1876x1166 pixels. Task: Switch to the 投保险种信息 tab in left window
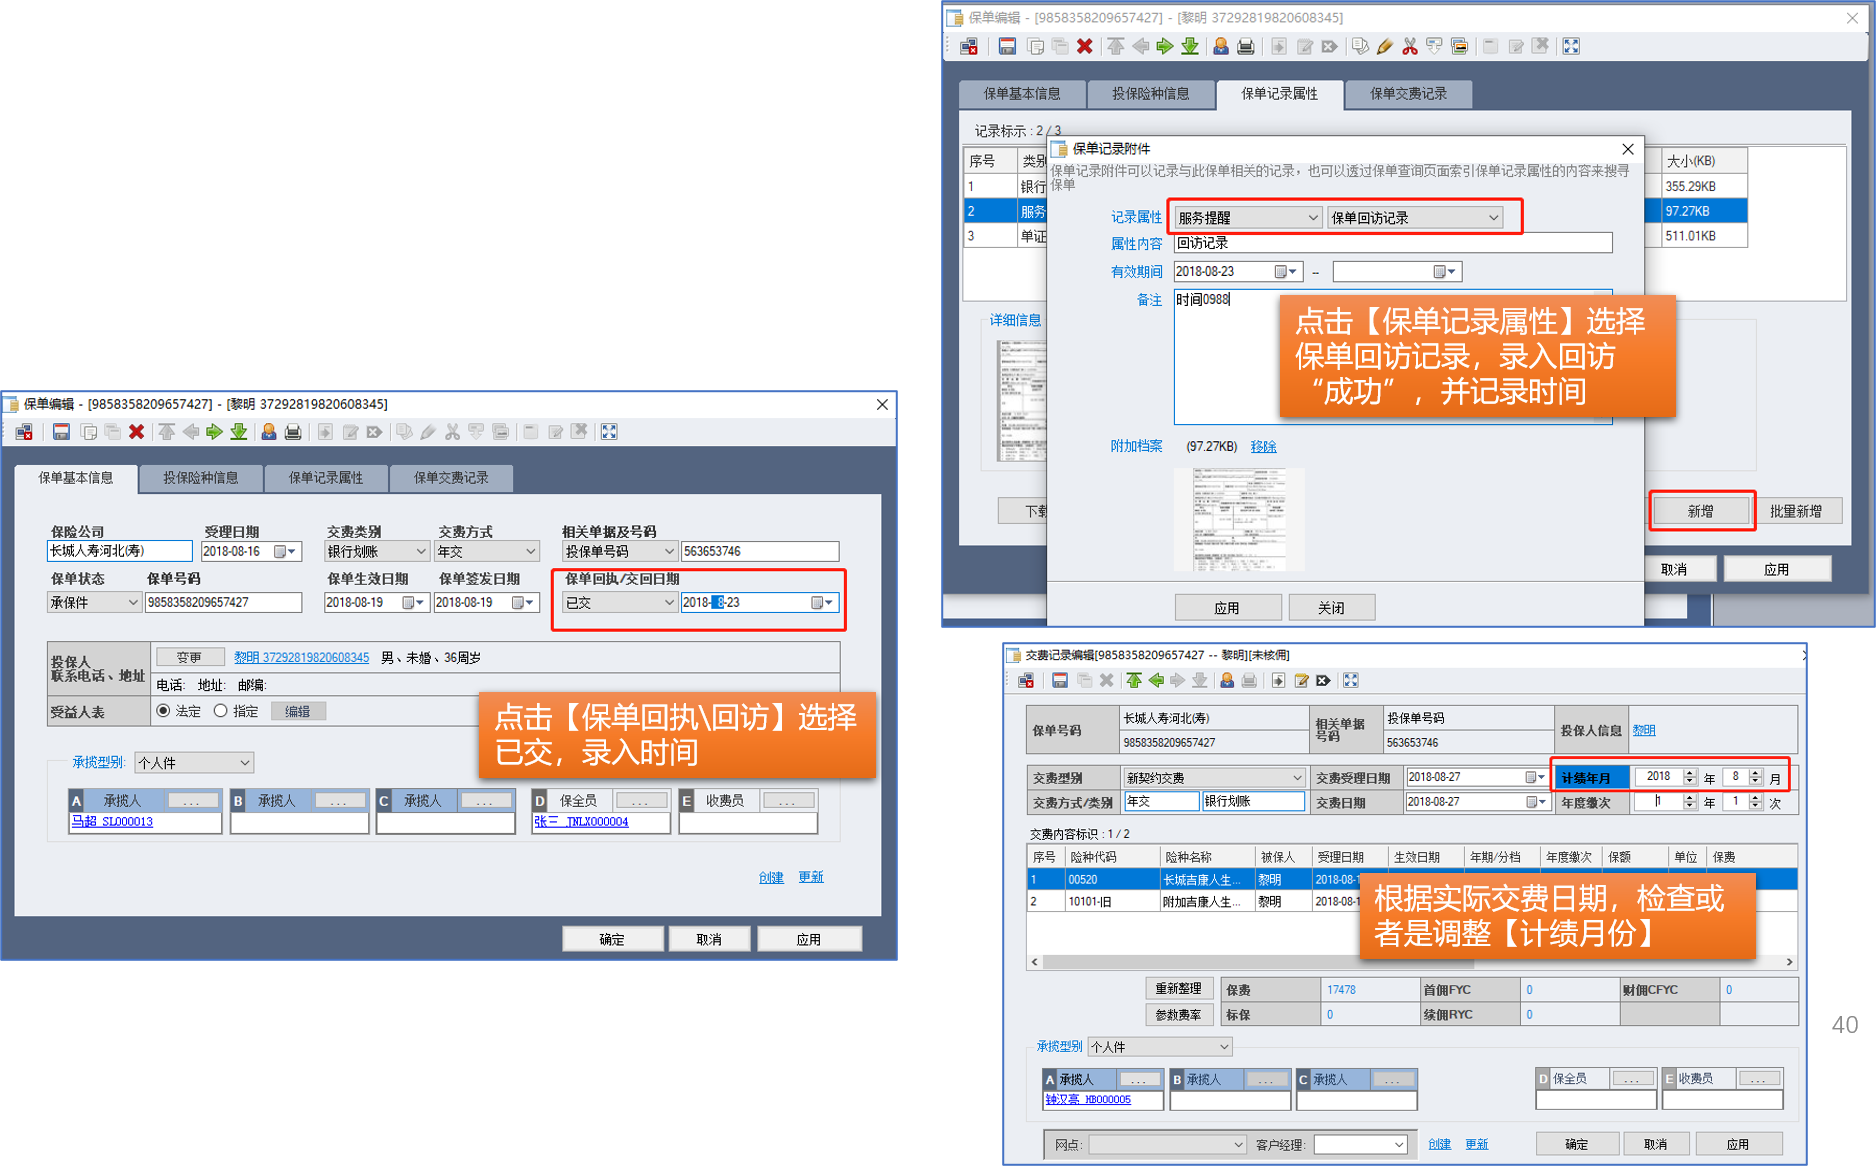[x=201, y=478]
